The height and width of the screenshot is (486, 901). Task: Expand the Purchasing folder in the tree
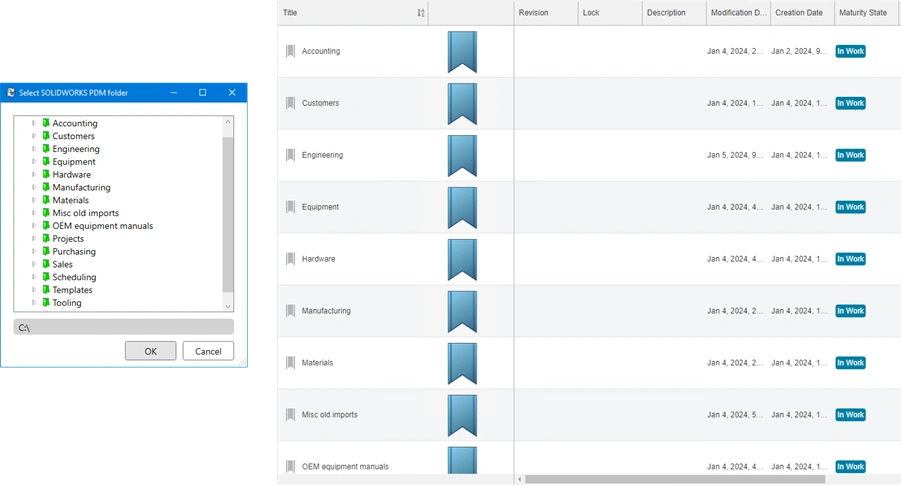click(33, 251)
